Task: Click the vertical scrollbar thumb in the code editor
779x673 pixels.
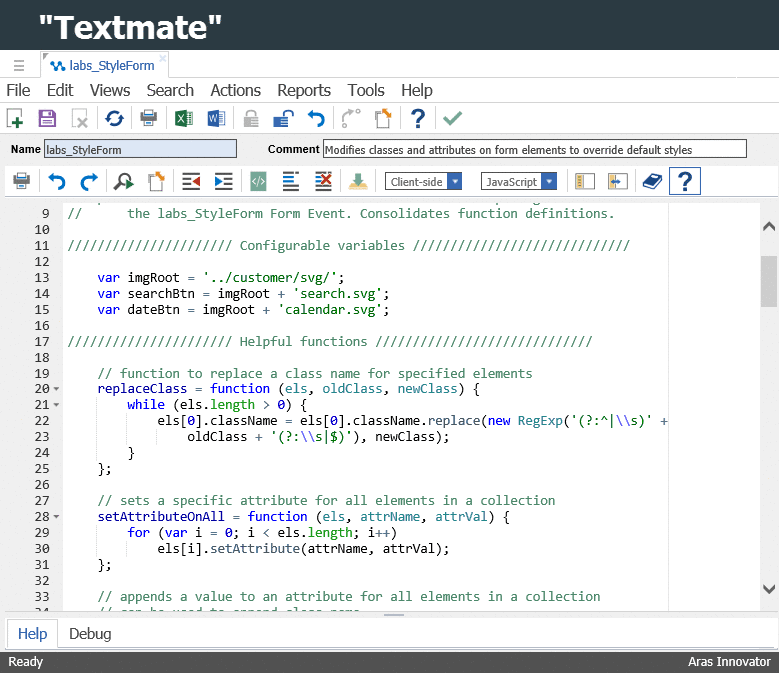Action: [x=768, y=280]
